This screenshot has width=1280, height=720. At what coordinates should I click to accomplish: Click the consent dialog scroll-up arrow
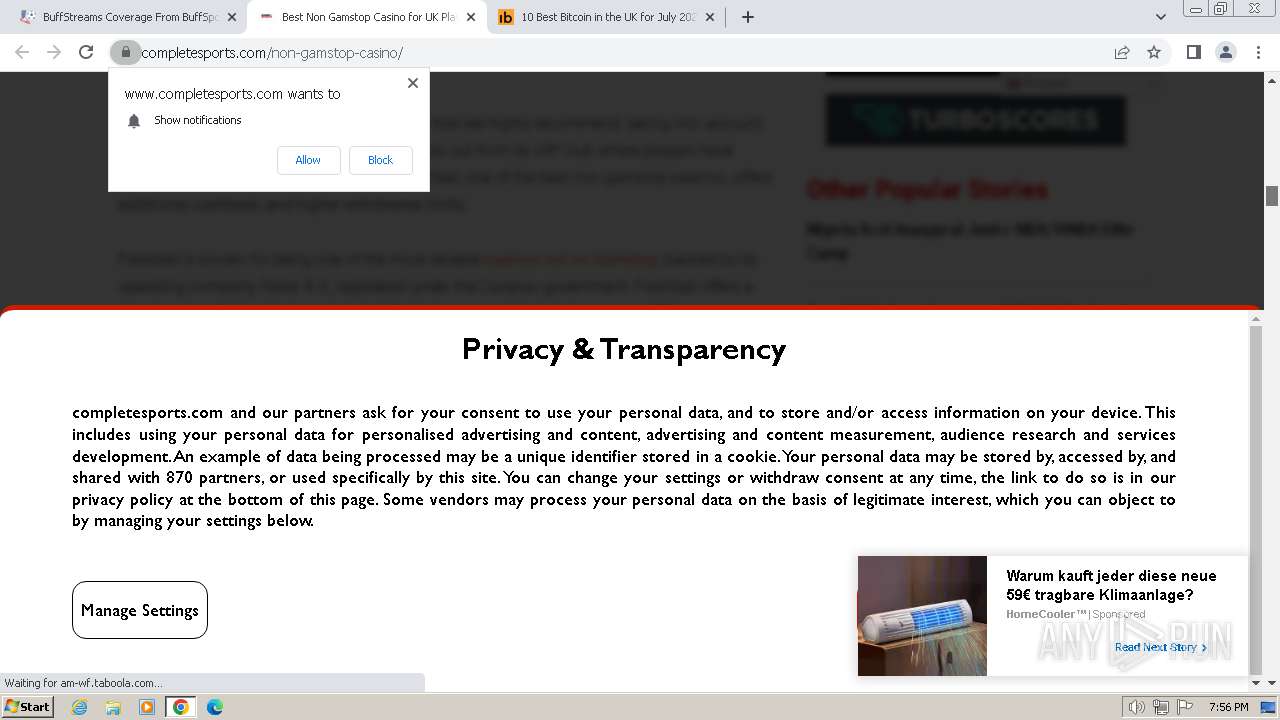1256,318
